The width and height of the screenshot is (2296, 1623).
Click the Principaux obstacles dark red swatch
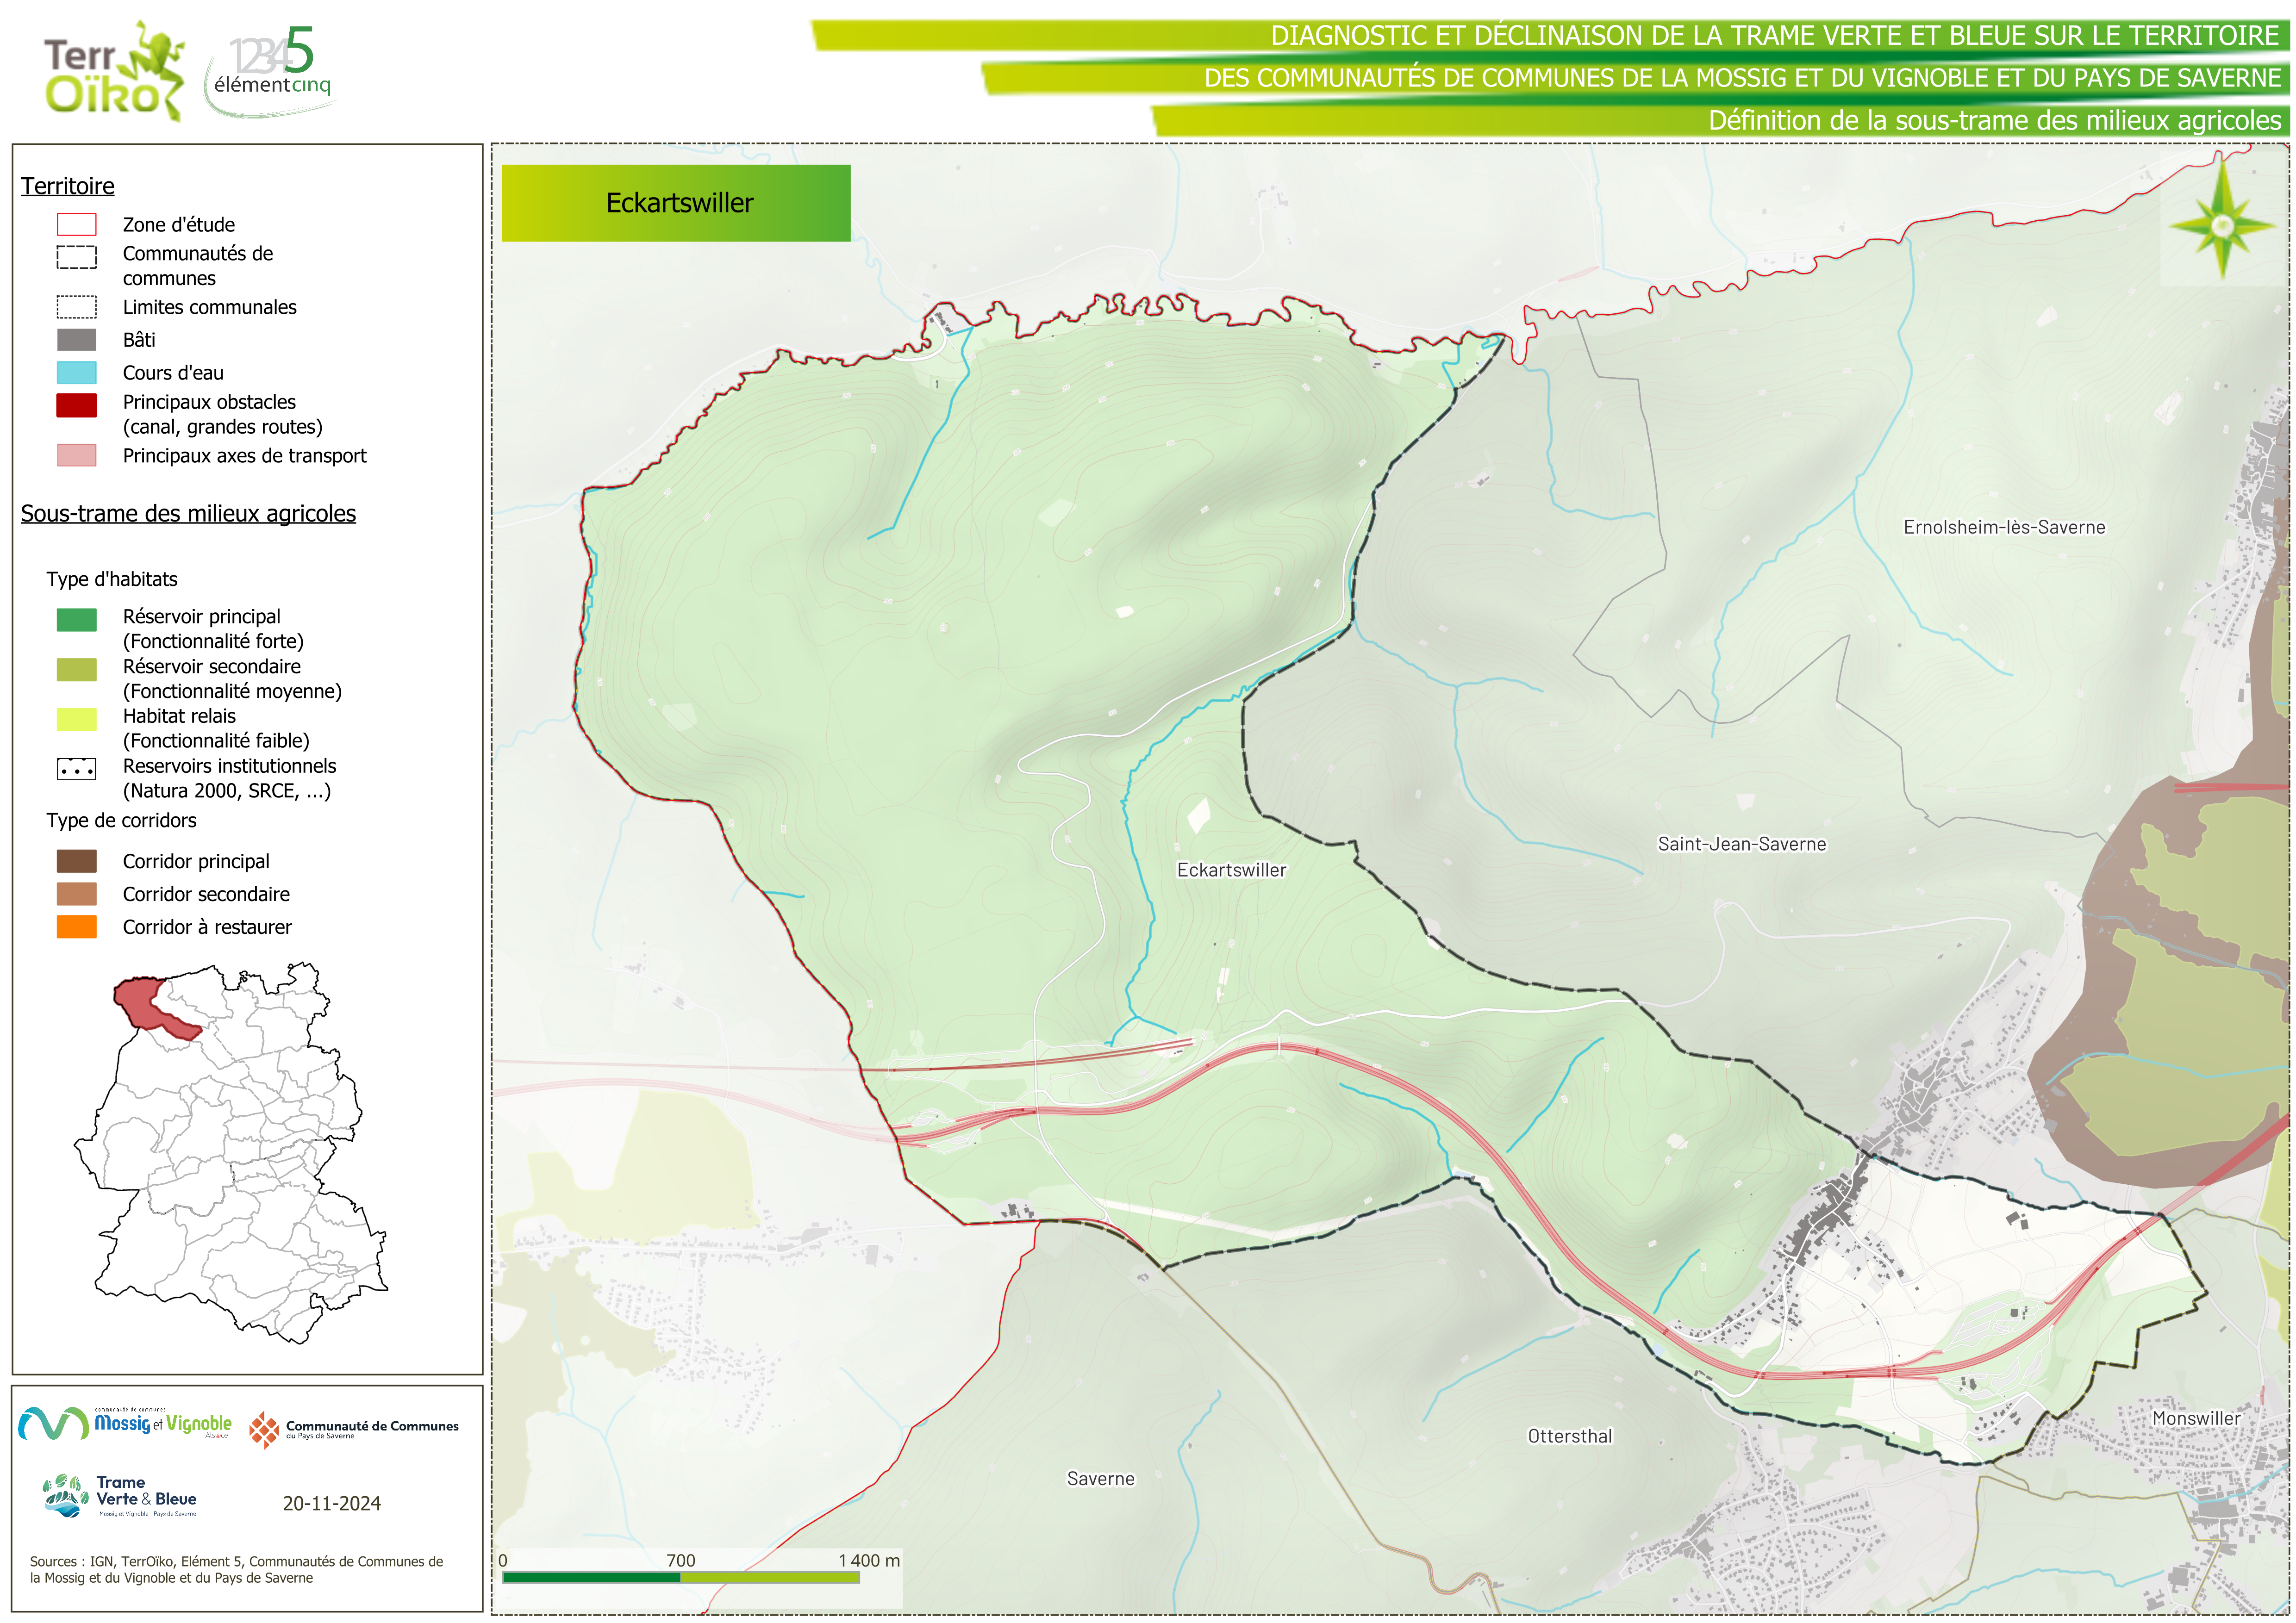coord(76,405)
